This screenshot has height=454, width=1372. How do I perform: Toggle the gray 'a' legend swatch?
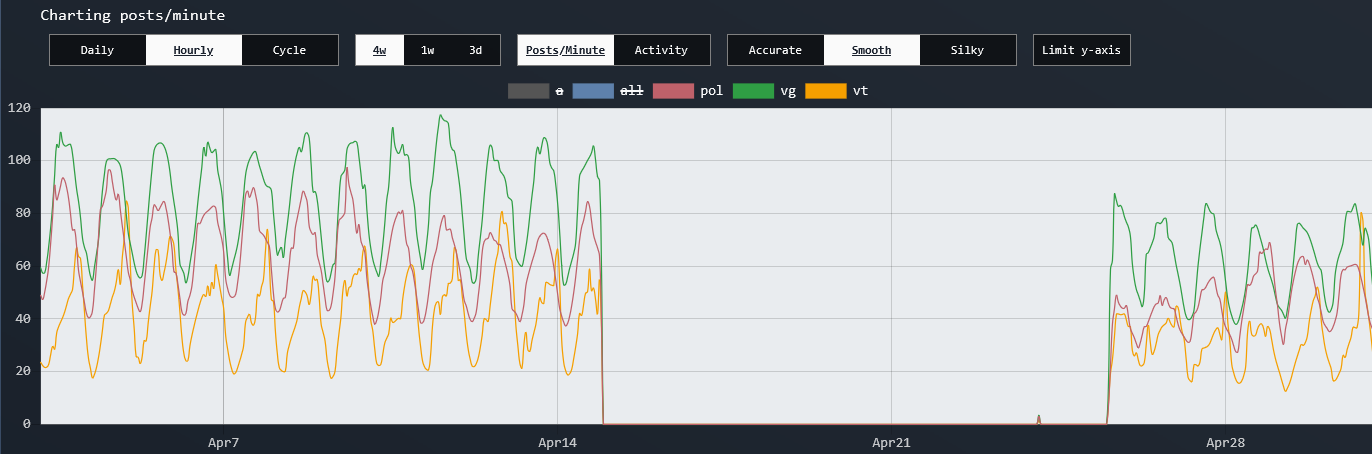tap(529, 91)
